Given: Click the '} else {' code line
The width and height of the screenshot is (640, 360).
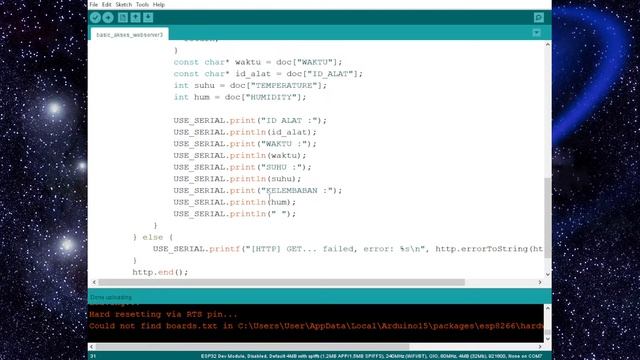Looking at the screenshot, I should (153, 237).
